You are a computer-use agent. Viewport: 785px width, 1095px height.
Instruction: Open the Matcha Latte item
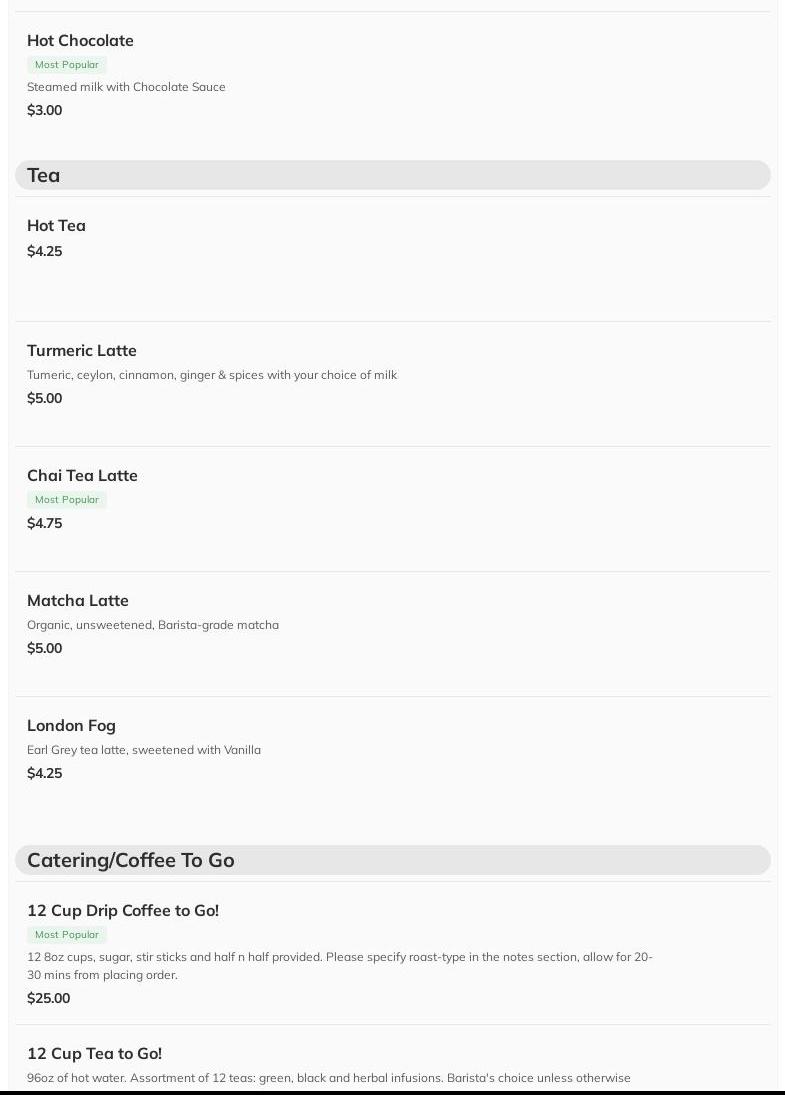(x=78, y=601)
